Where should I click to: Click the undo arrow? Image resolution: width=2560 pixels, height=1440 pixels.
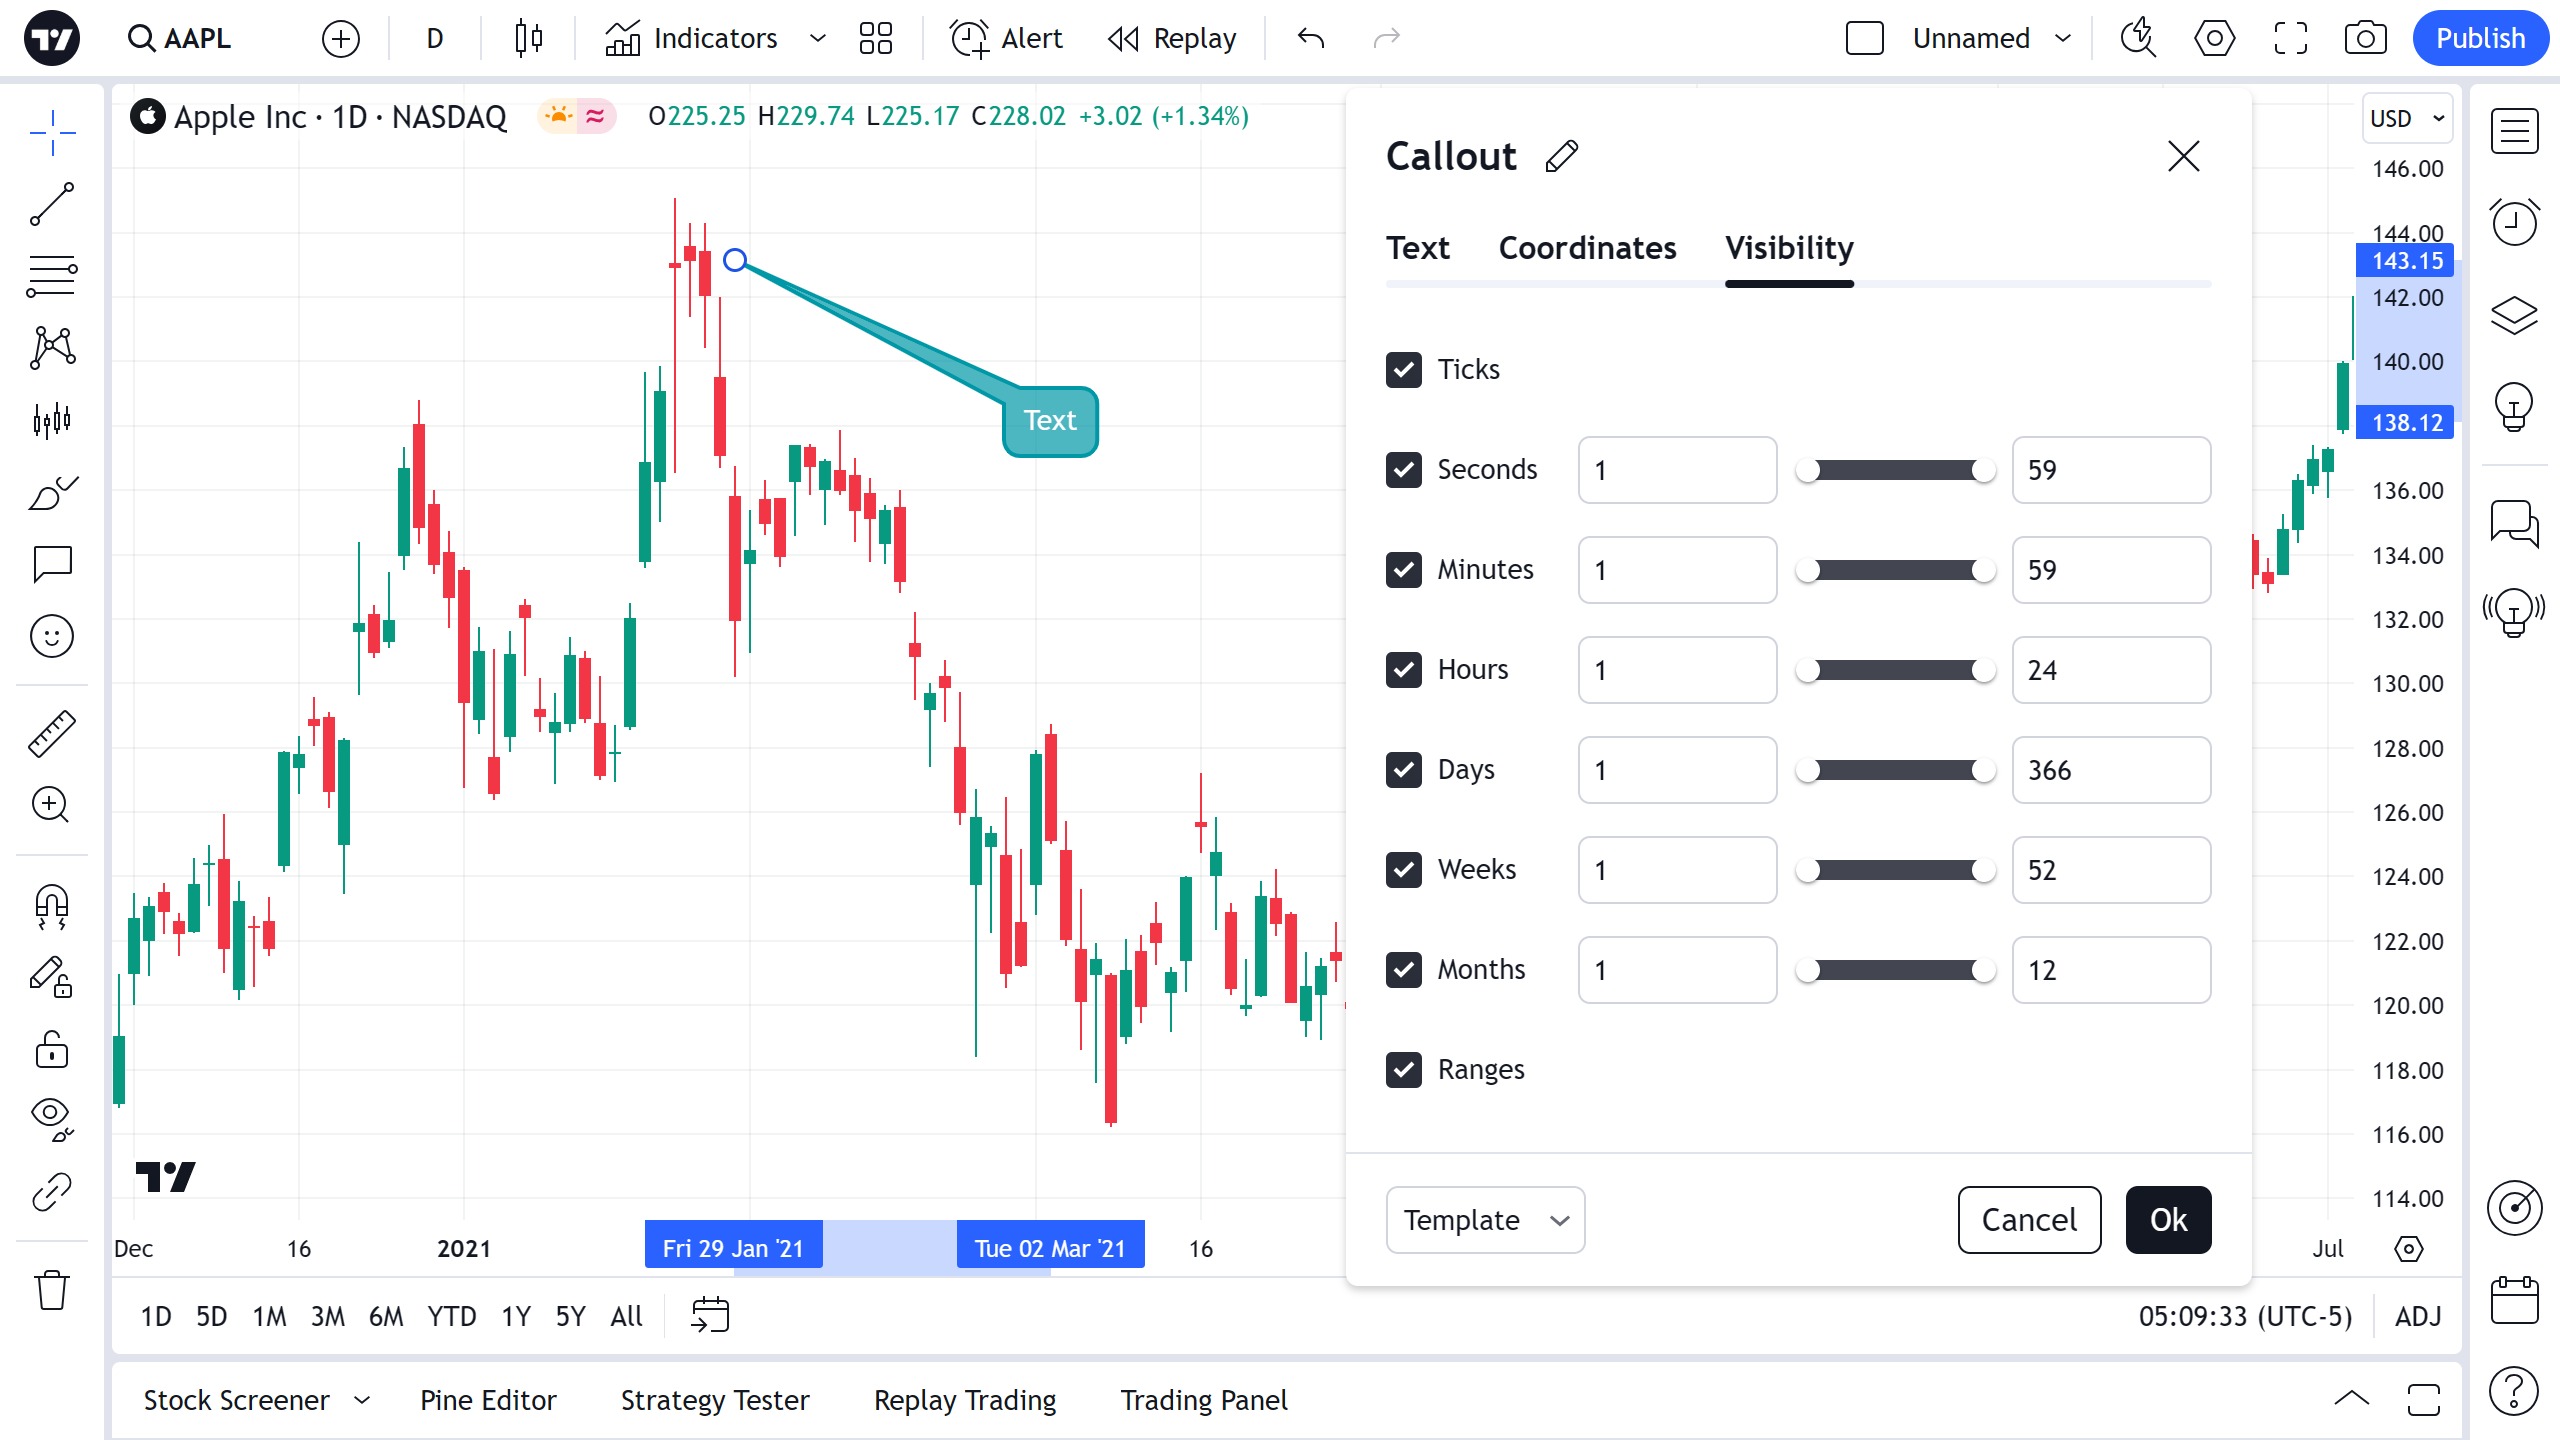coord(1311,38)
